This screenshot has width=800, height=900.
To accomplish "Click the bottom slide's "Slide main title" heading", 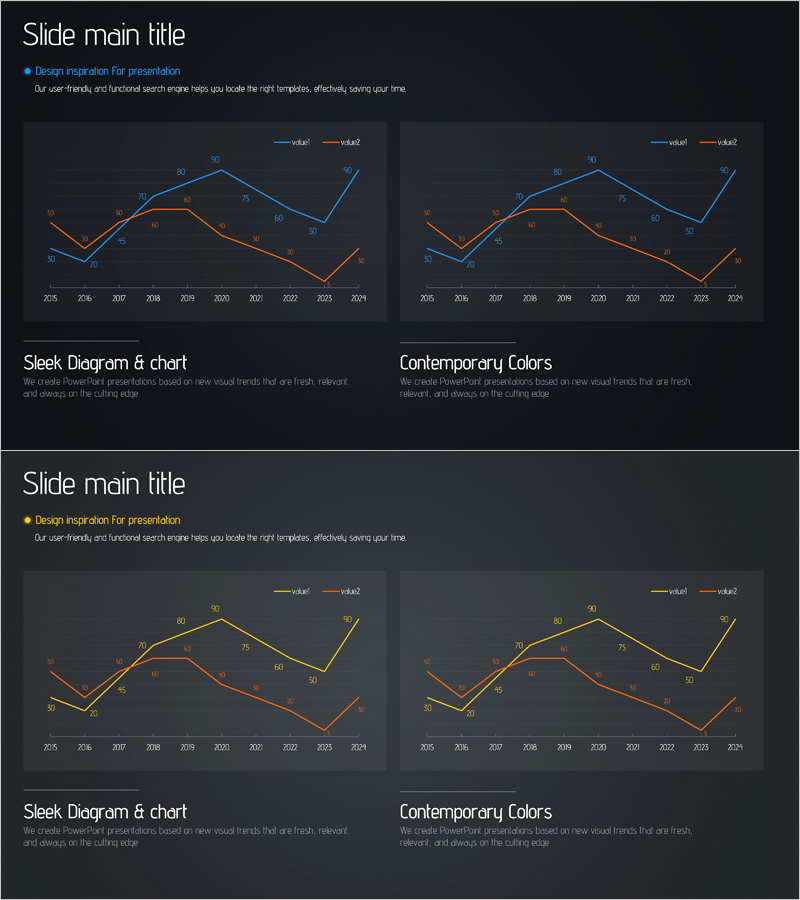I will click(x=104, y=484).
